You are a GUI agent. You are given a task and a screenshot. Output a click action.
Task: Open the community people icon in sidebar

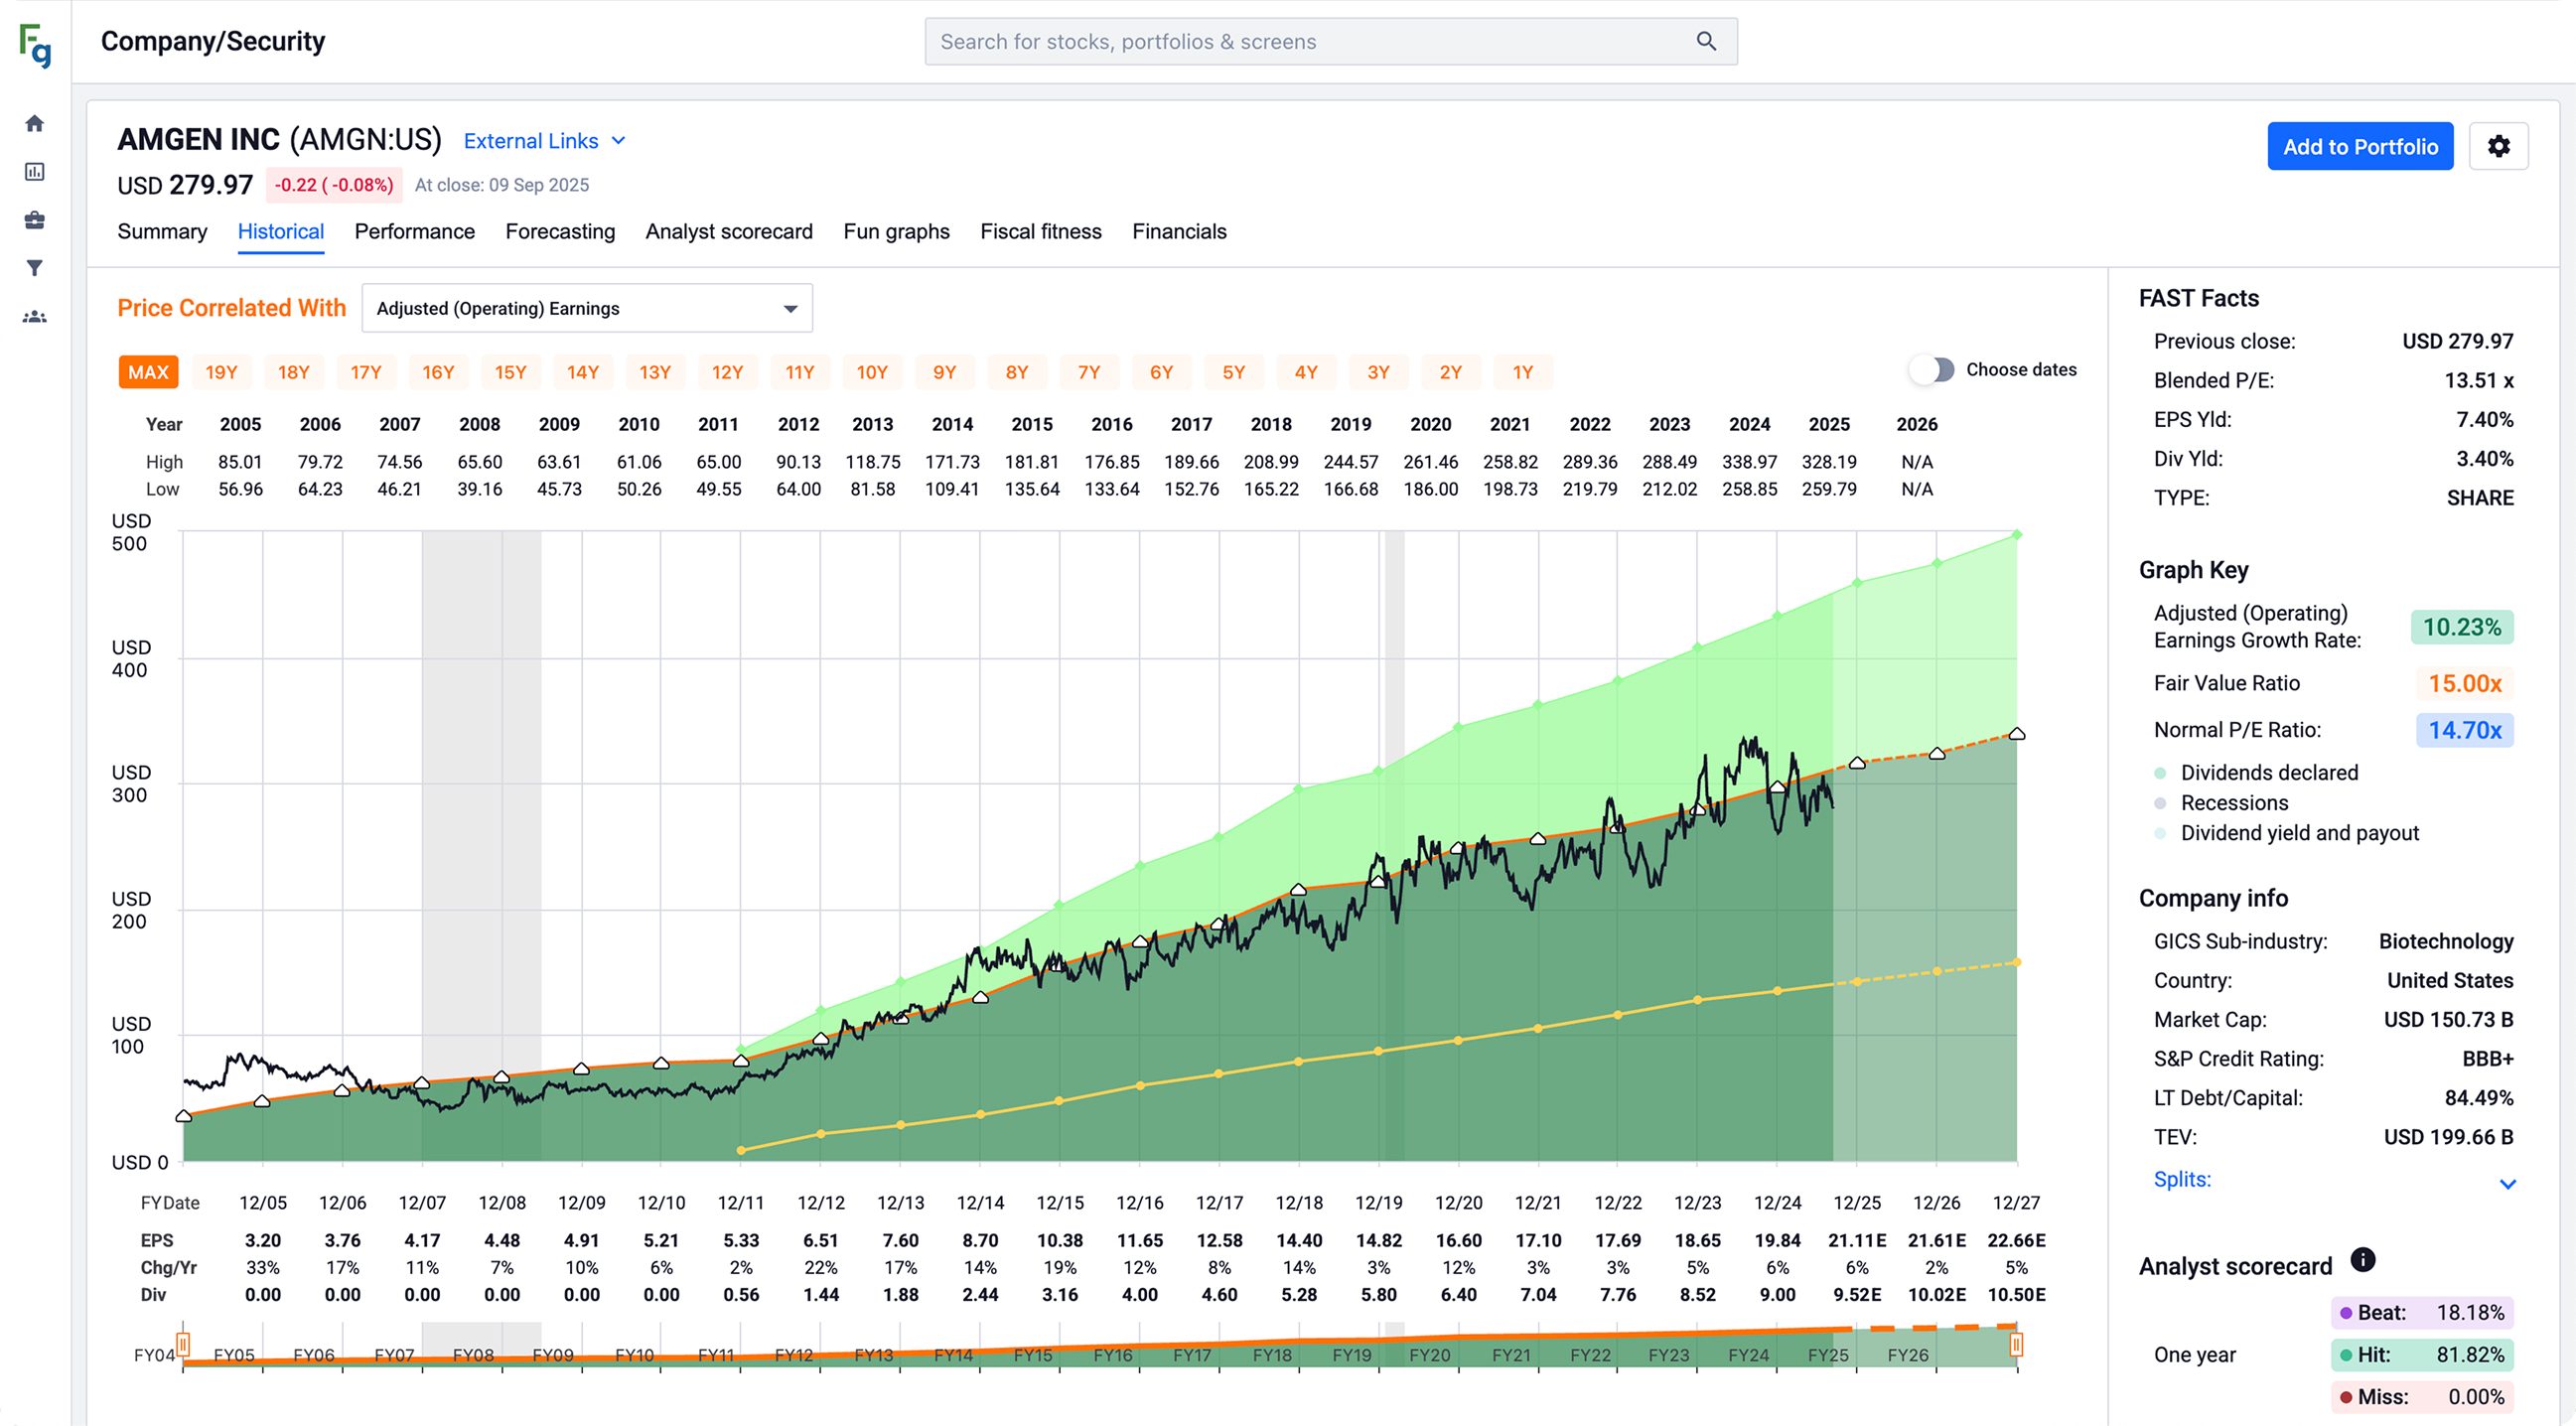pos(34,316)
